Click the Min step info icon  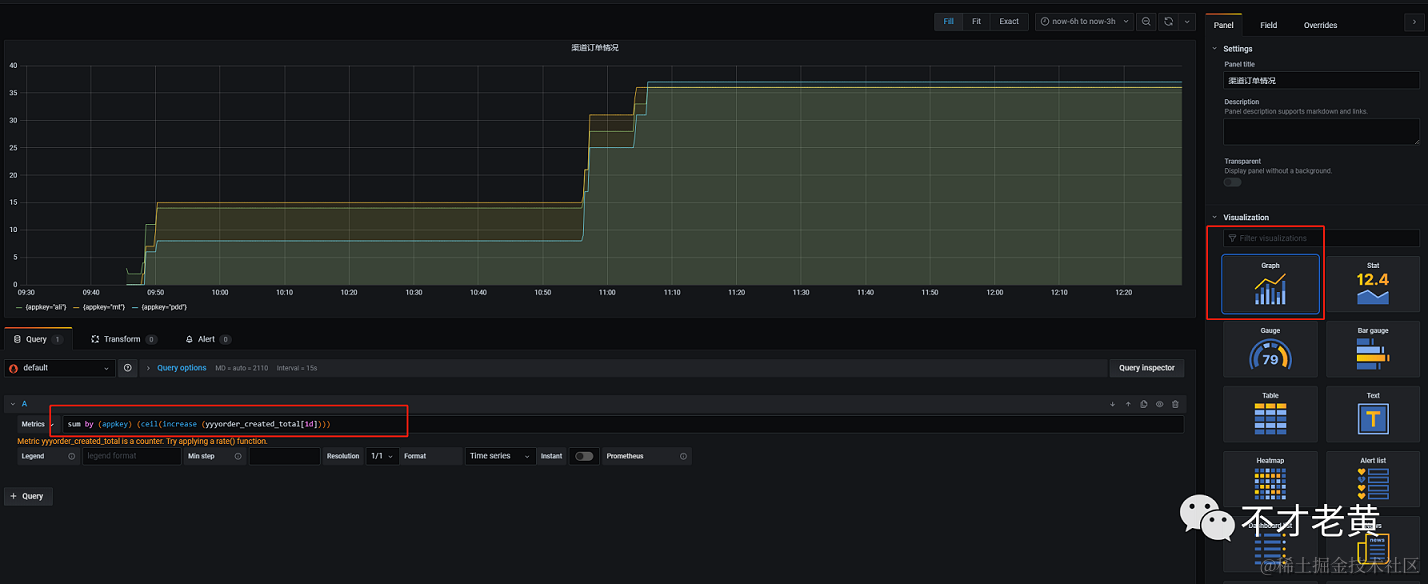pos(239,456)
